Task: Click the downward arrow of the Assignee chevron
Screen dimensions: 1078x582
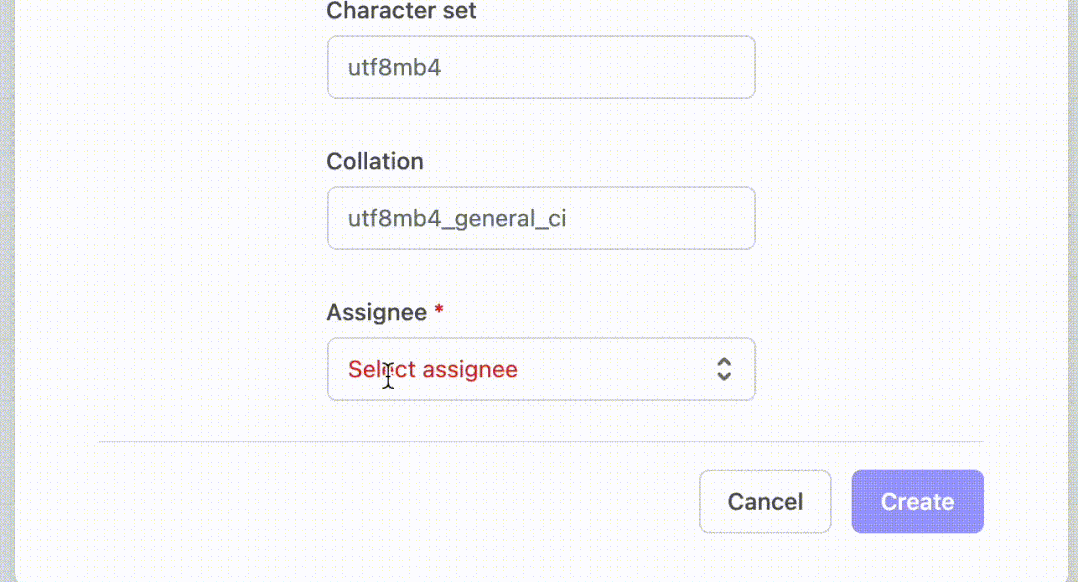Action: [724, 377]
